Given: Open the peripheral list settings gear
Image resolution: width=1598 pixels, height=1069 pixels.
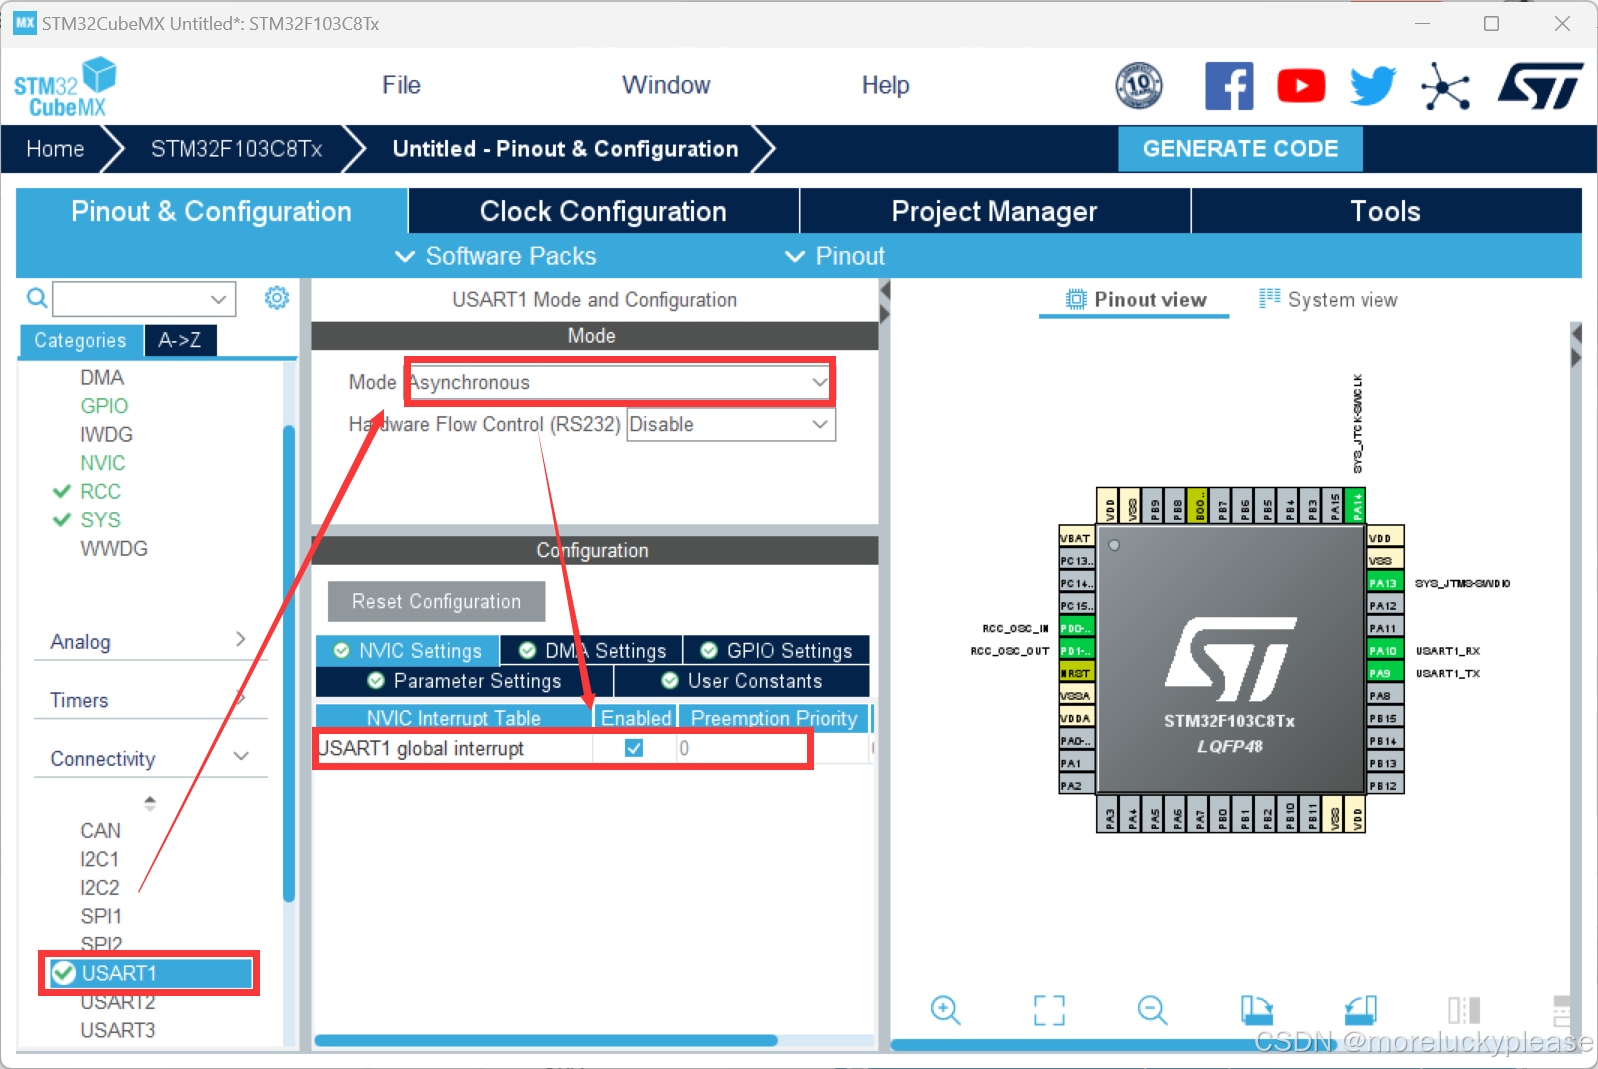Looking at the screenshot, I should (277, 297).
